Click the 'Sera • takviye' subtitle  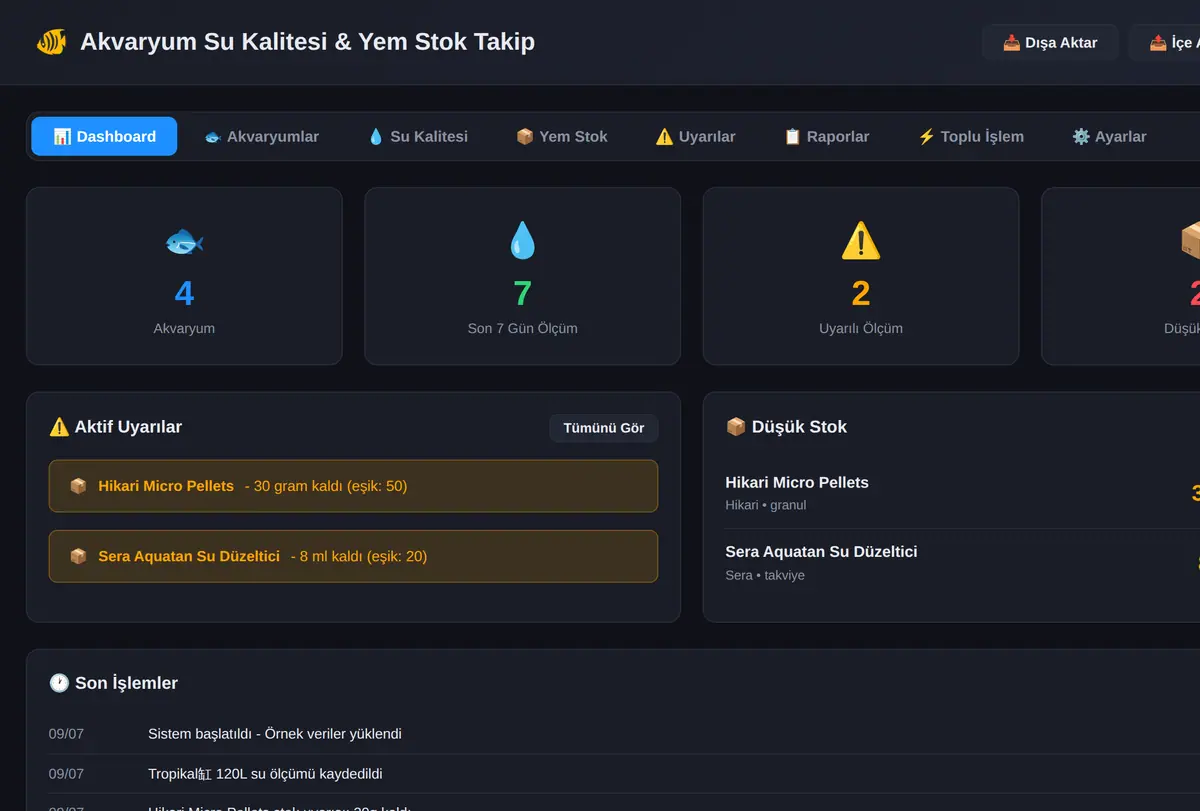[x=765, y=575]
